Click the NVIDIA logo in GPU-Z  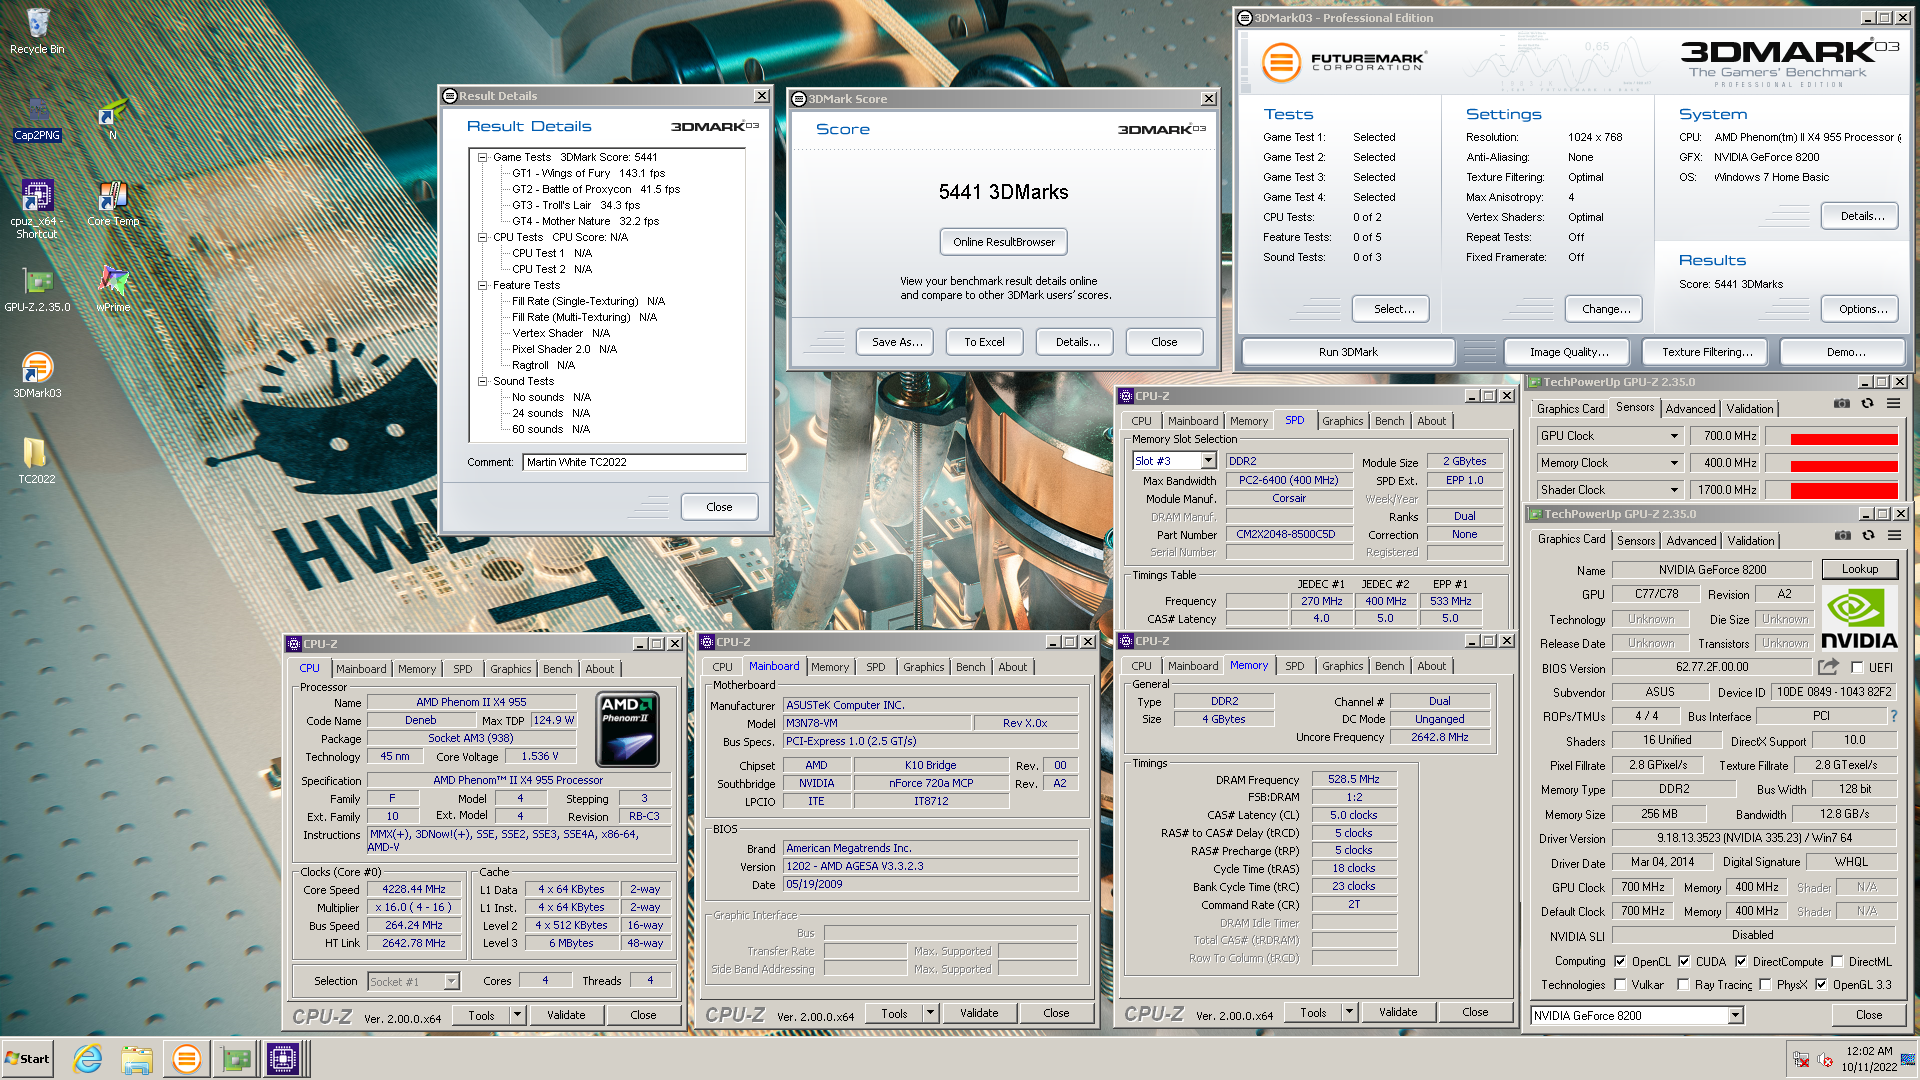[1858, 619]
